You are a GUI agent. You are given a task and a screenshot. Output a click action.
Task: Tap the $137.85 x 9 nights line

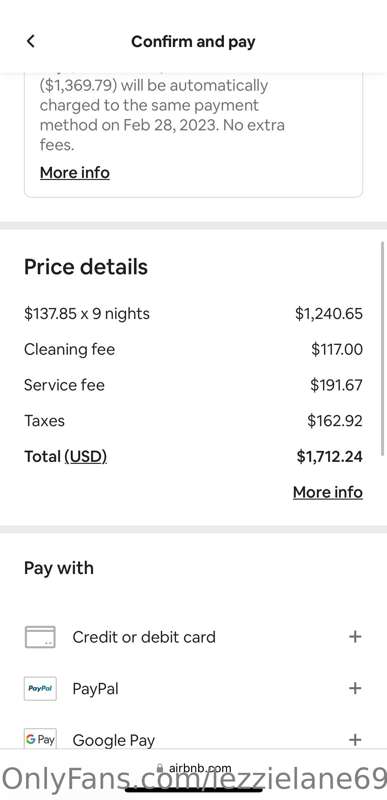click(87, 314)
